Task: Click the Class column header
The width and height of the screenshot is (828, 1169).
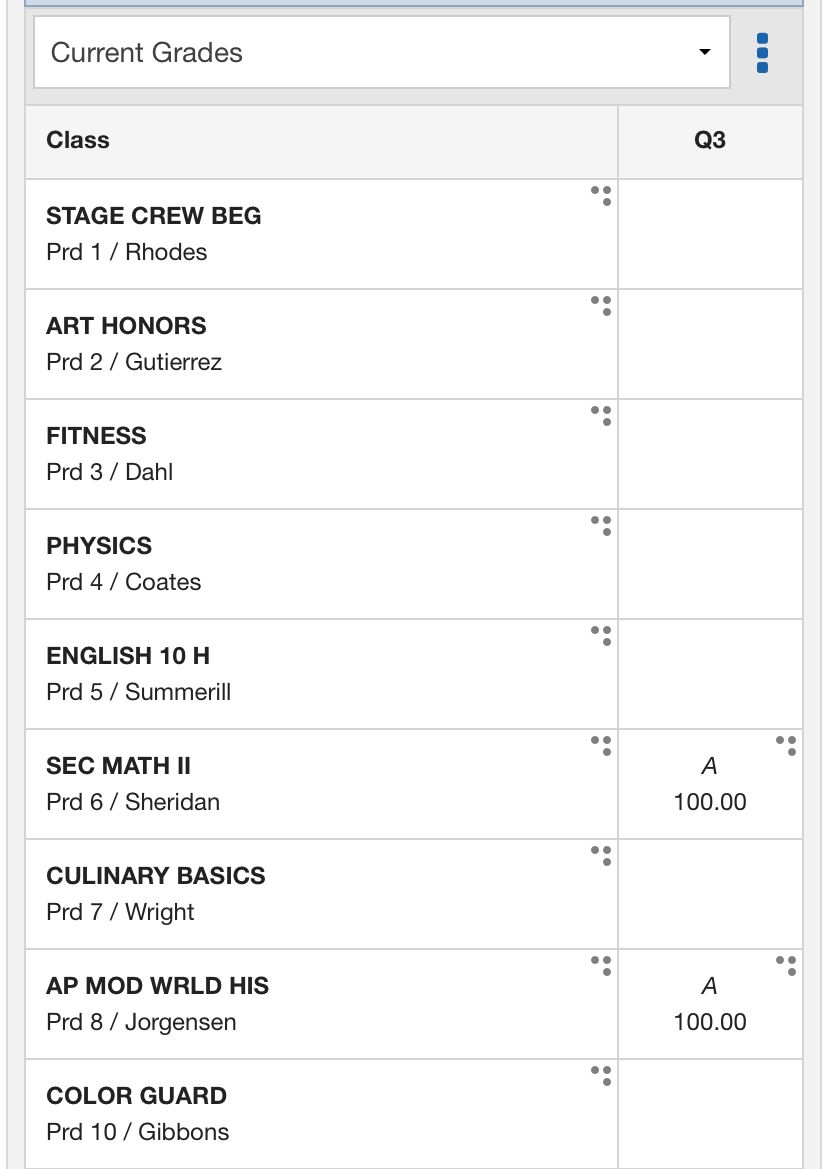Action: pos(78,140)
